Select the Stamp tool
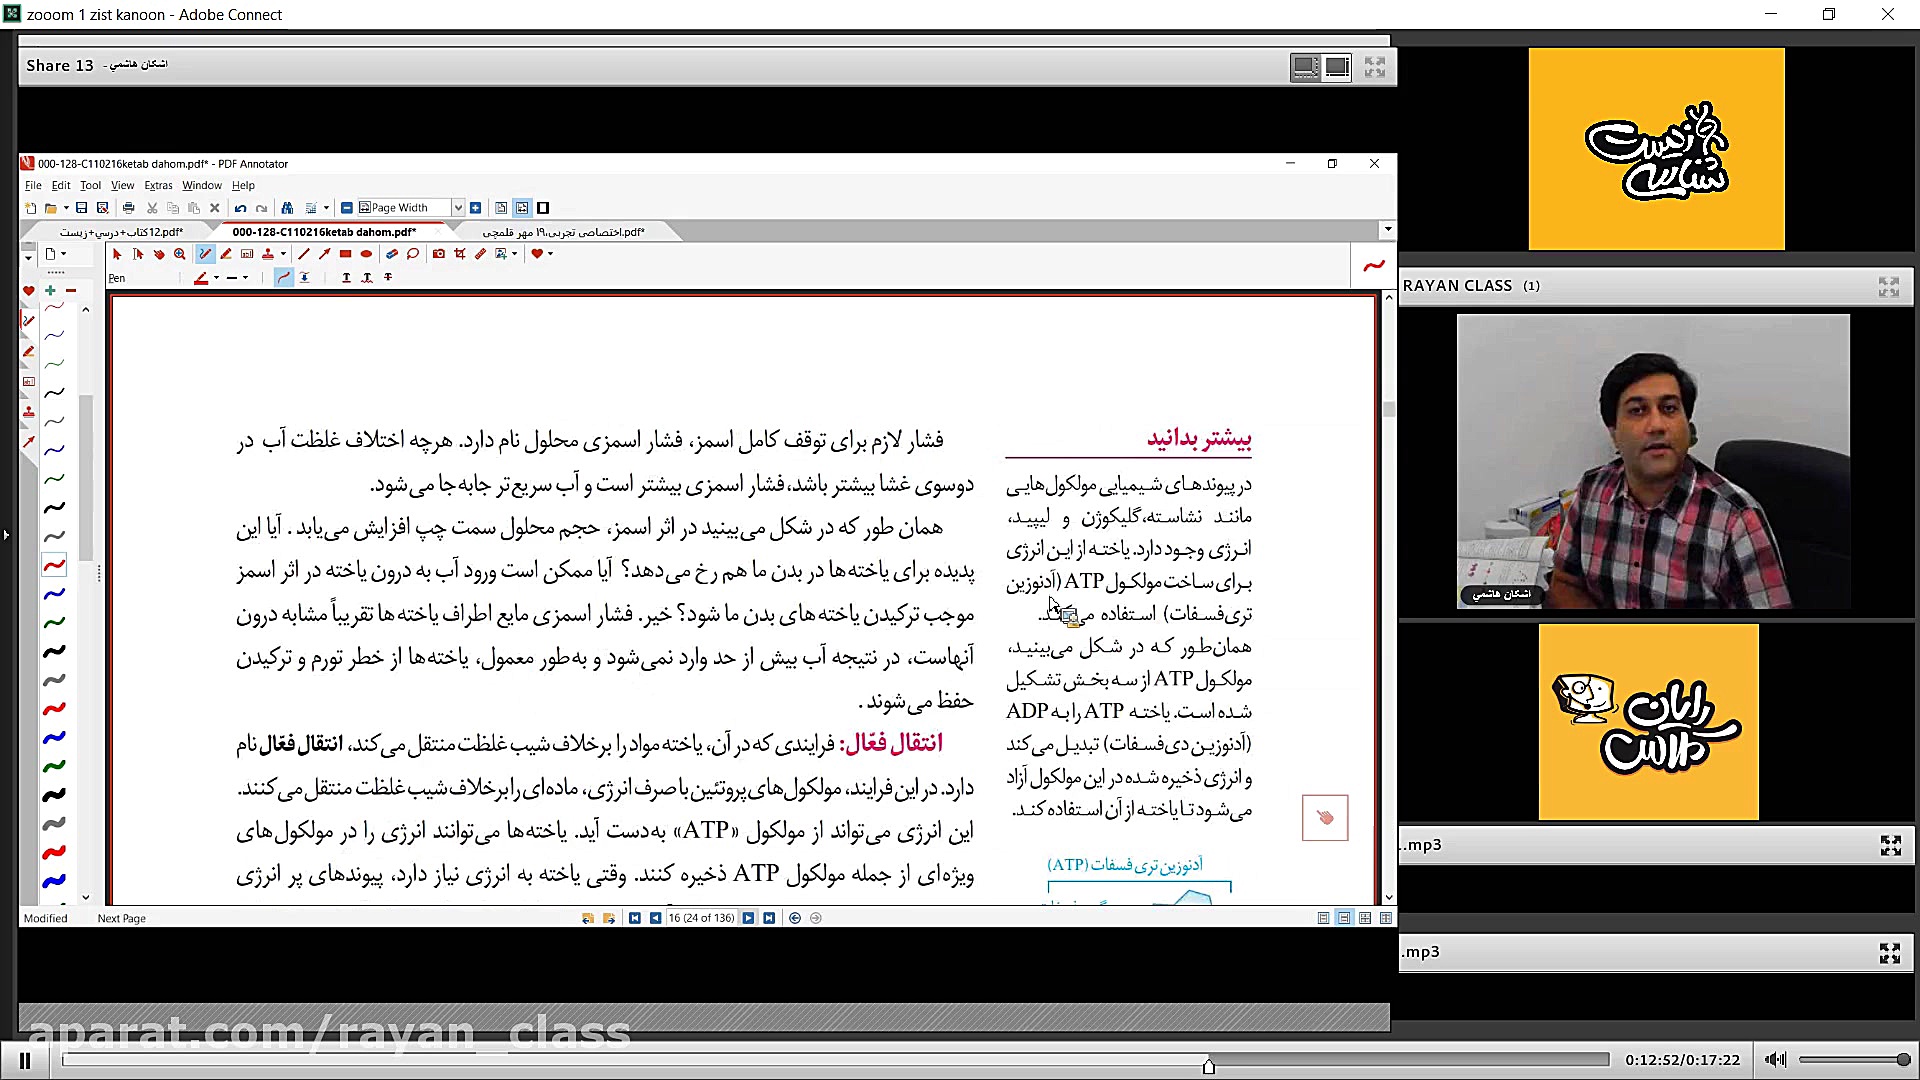Image resolution: width=1920 pixels, height=1080 pixels. click(268, 254)
